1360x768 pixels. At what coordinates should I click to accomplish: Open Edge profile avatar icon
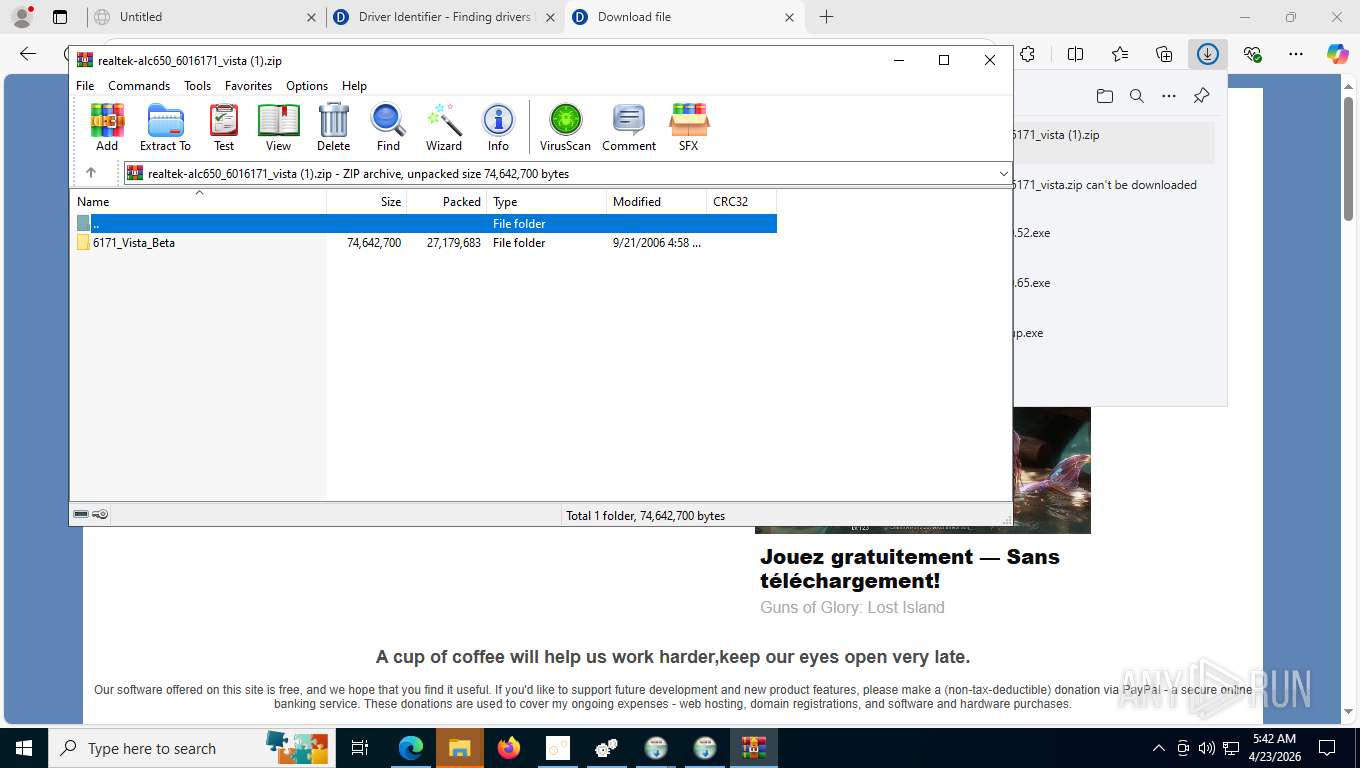click(22, 17)
